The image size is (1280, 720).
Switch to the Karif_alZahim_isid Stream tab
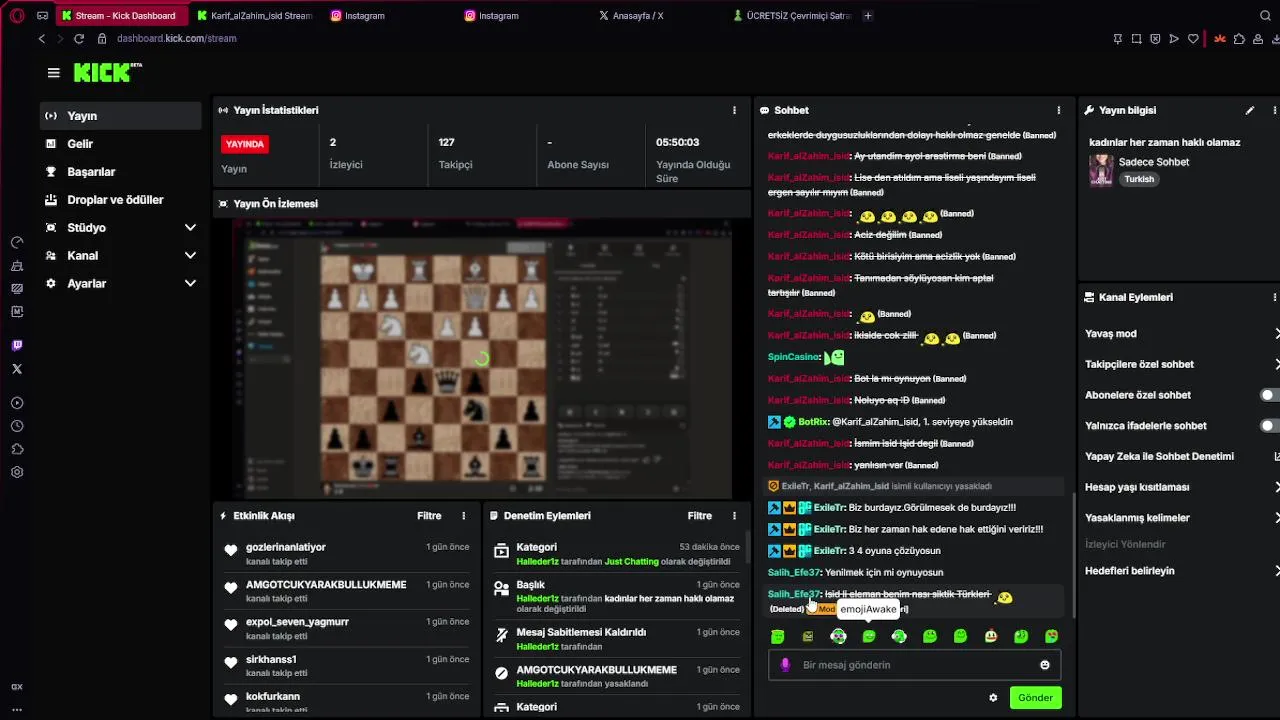click(254, 16)
